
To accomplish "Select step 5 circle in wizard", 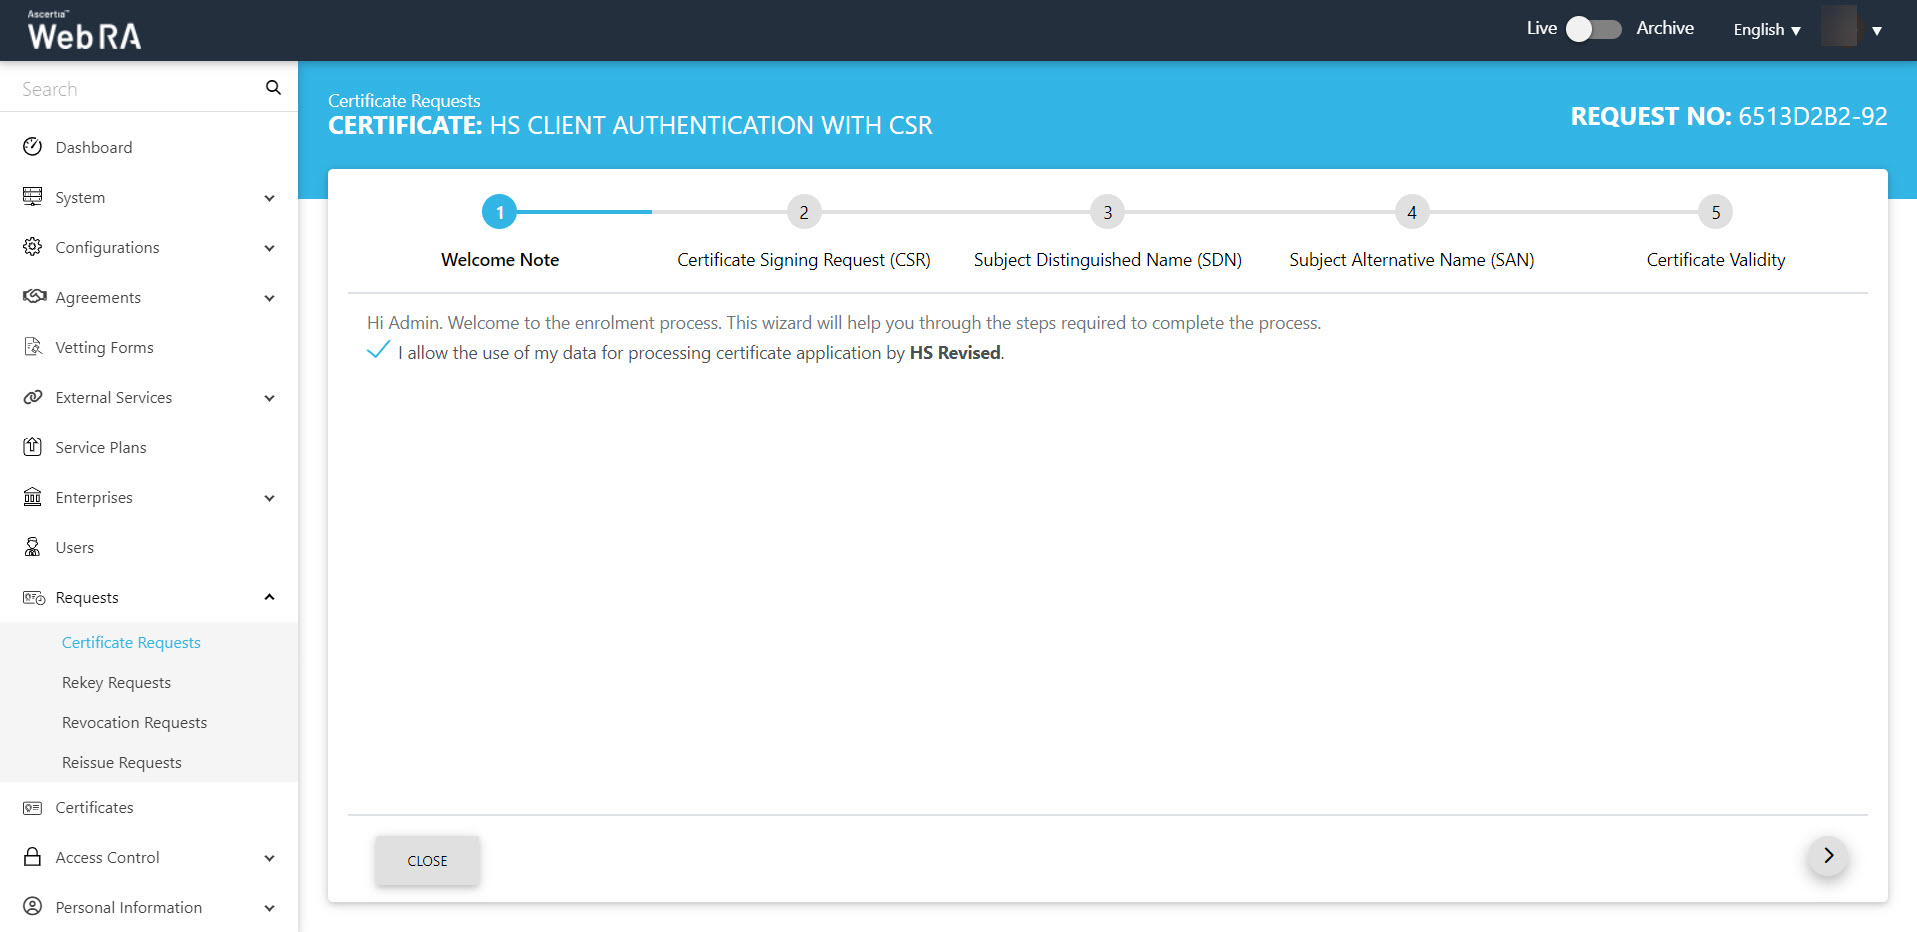I will click(1716, 212).
